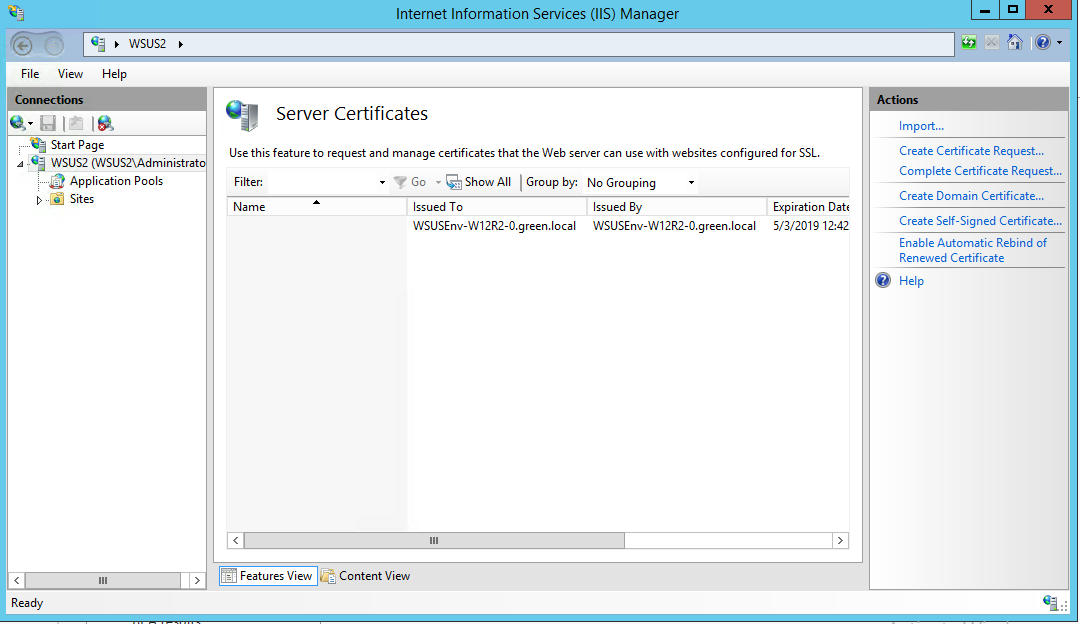Screen dimensions: 1080x624
Task: Click the Forward navigation arrow button
Action: tap(54, 45)
